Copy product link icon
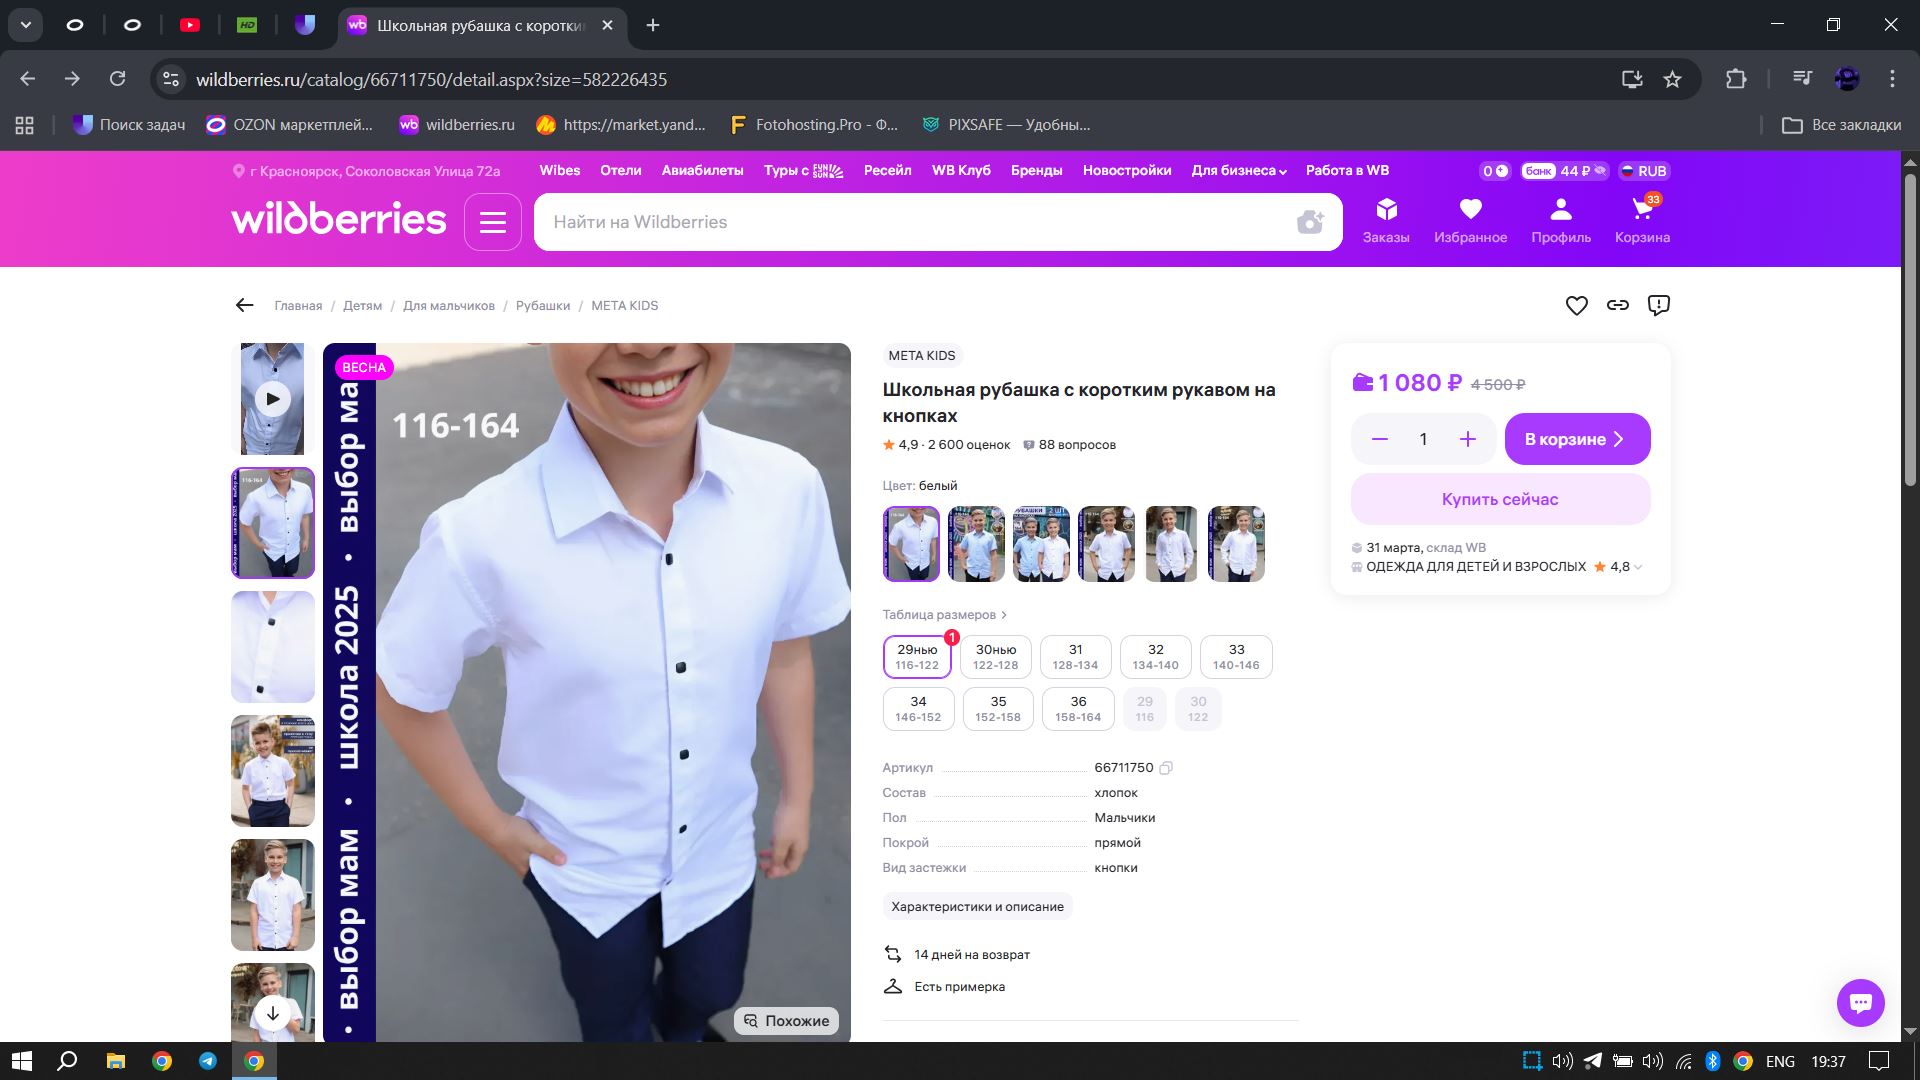The height and width of the screenshot is (1080, 1920). pyautogui.click(x=1618, y=306)
